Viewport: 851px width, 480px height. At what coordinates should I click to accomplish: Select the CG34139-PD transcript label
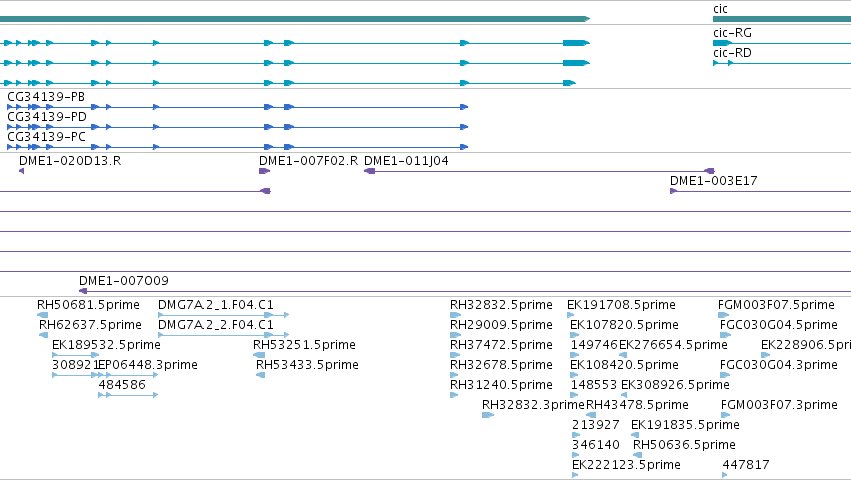coord(47,117)
